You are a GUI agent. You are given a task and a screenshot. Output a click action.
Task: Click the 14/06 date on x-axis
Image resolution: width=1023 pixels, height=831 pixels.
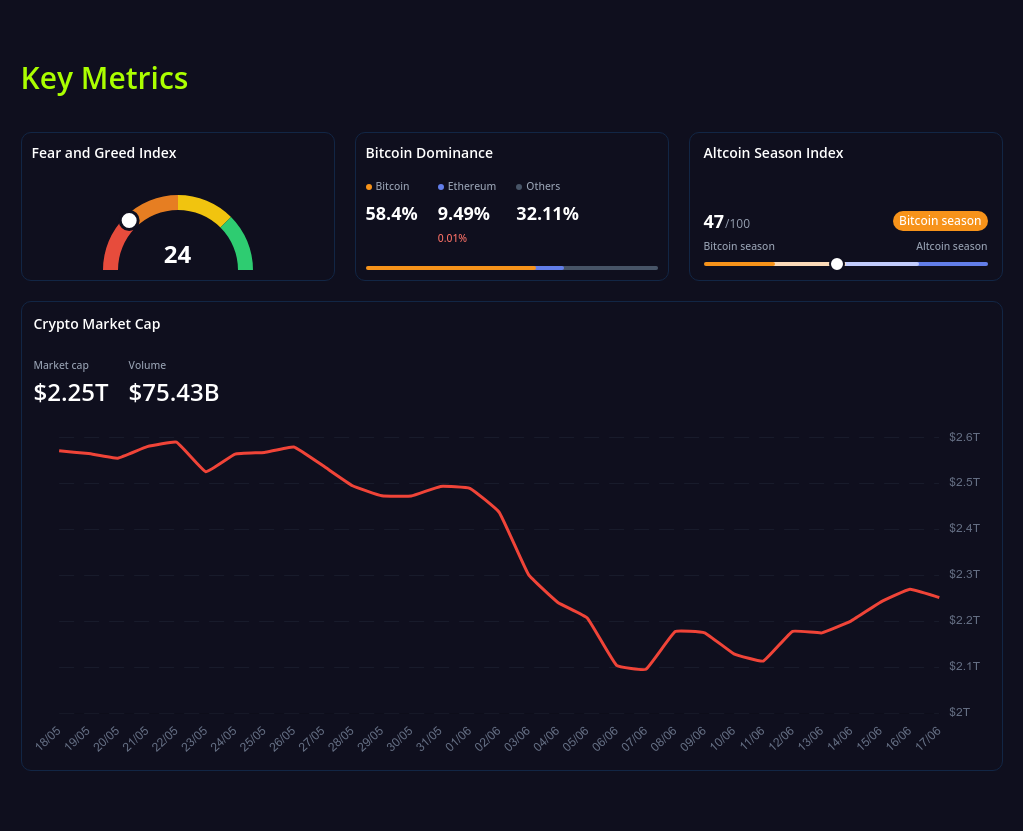tap(840, 738)
